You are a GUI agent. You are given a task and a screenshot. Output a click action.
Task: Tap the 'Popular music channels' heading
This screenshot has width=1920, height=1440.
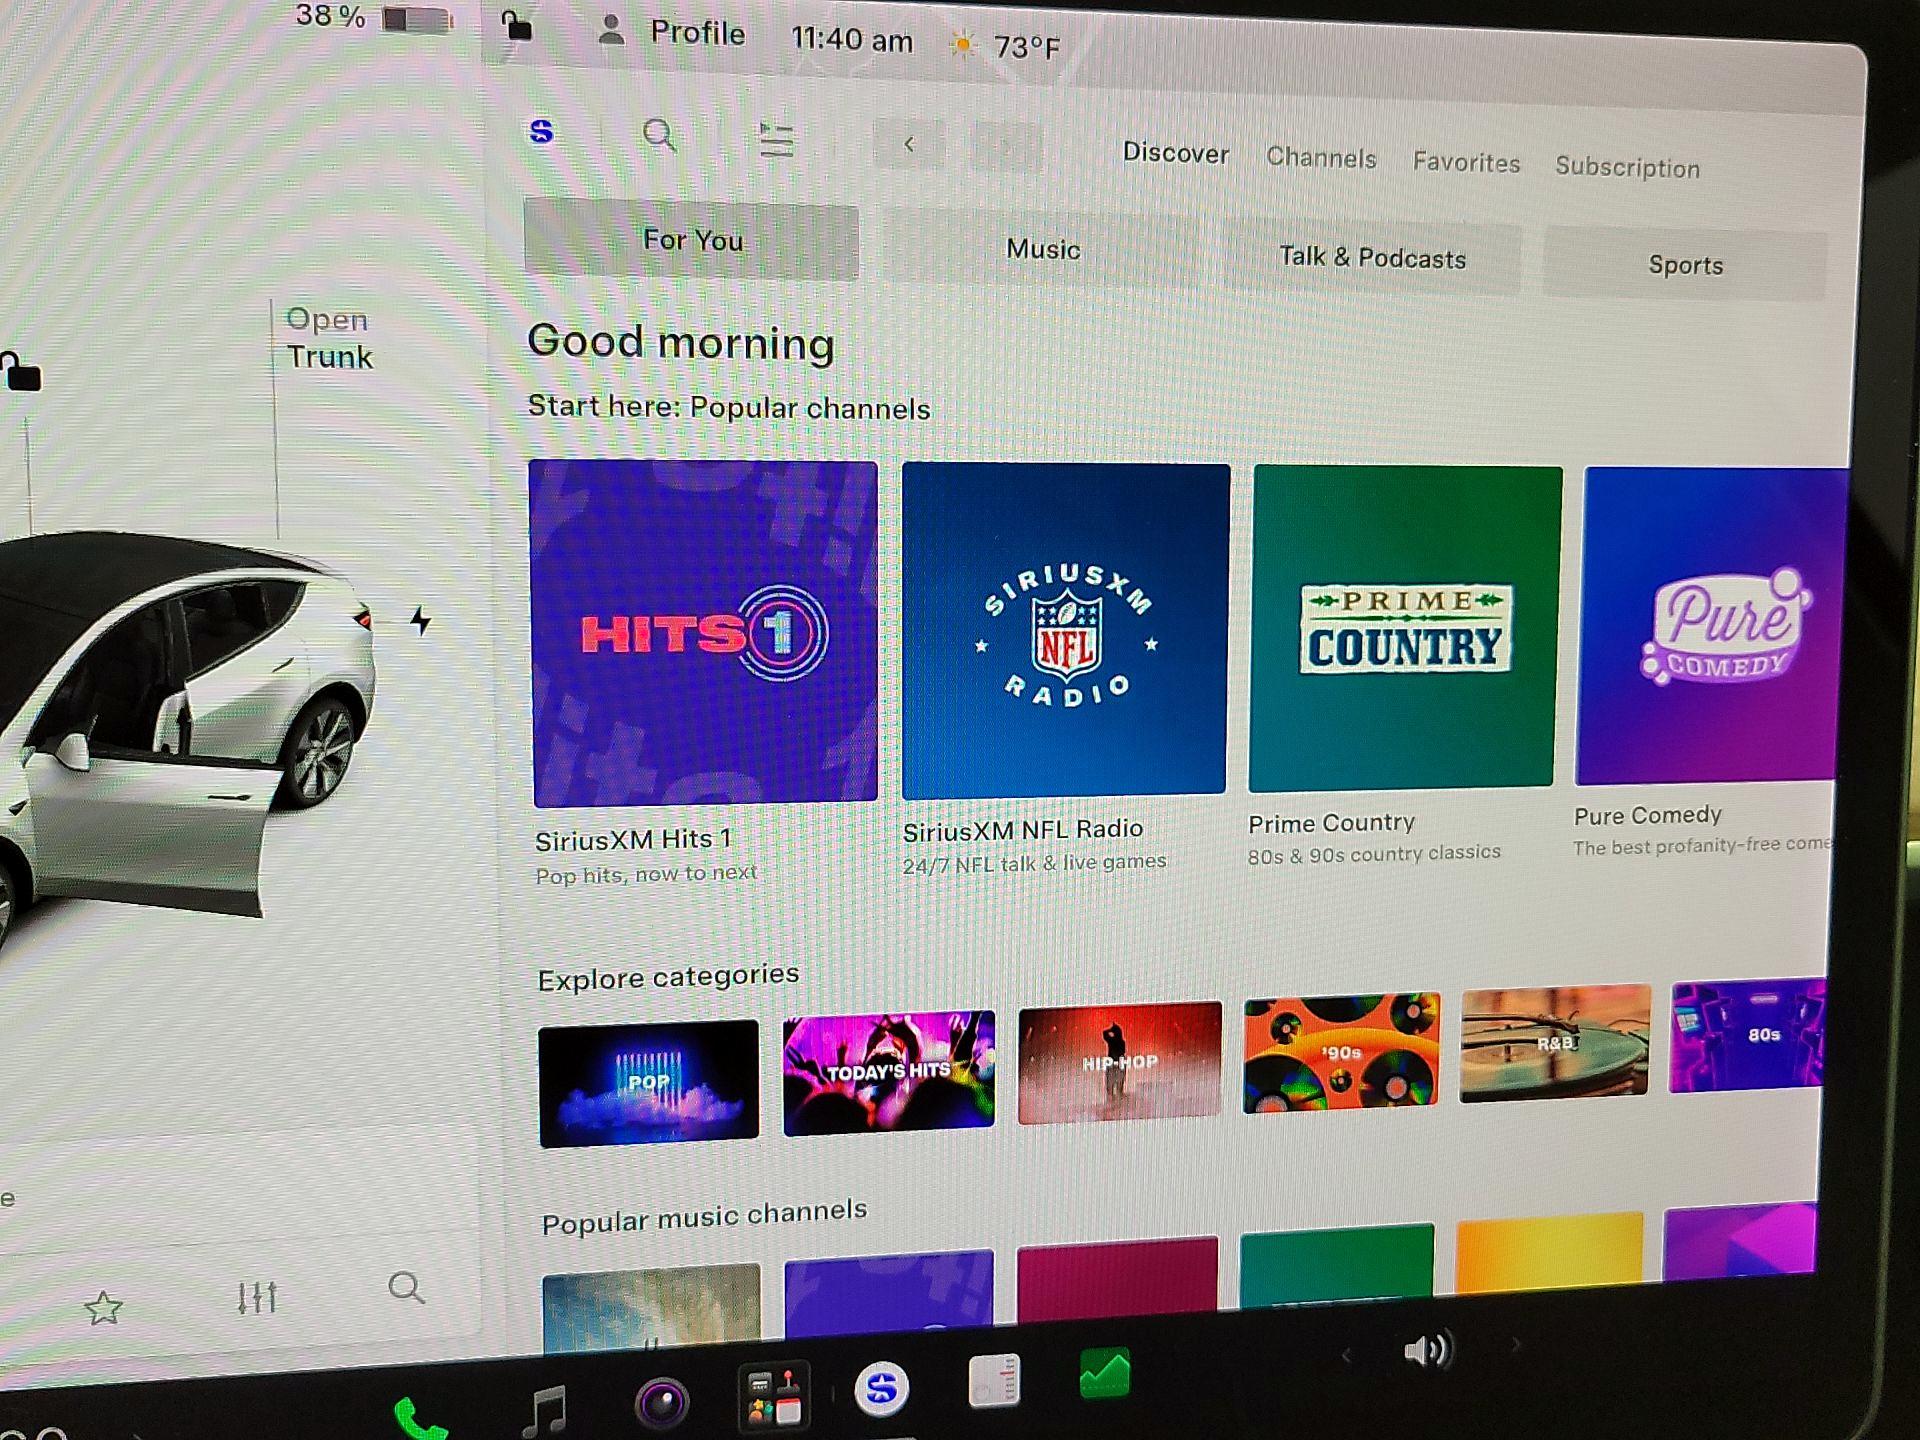704,1216
